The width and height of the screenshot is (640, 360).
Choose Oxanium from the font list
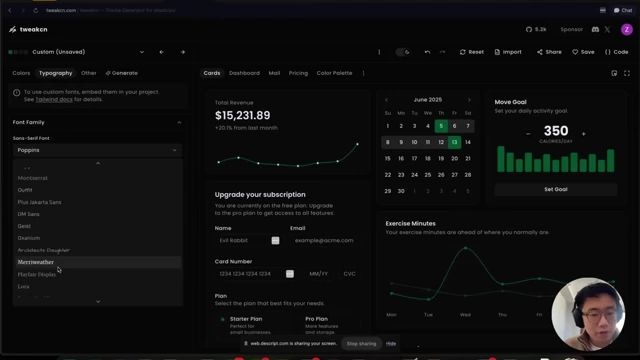click(x=97, y=238)
